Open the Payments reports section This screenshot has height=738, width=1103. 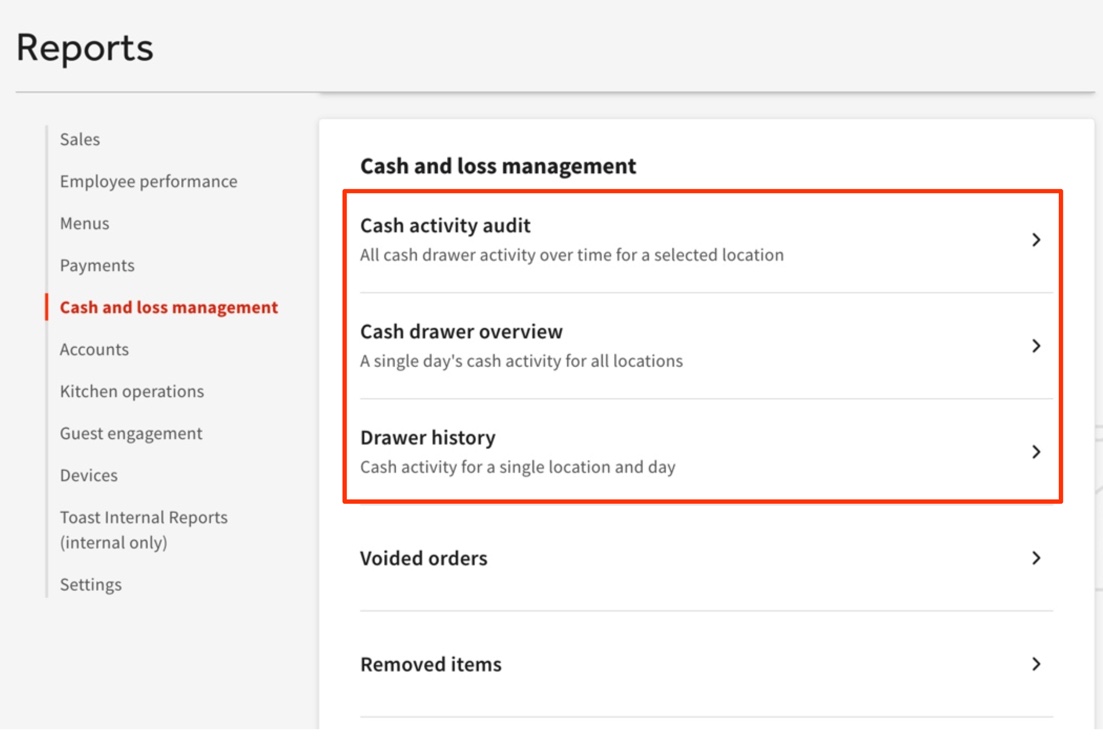click(96, 265)
